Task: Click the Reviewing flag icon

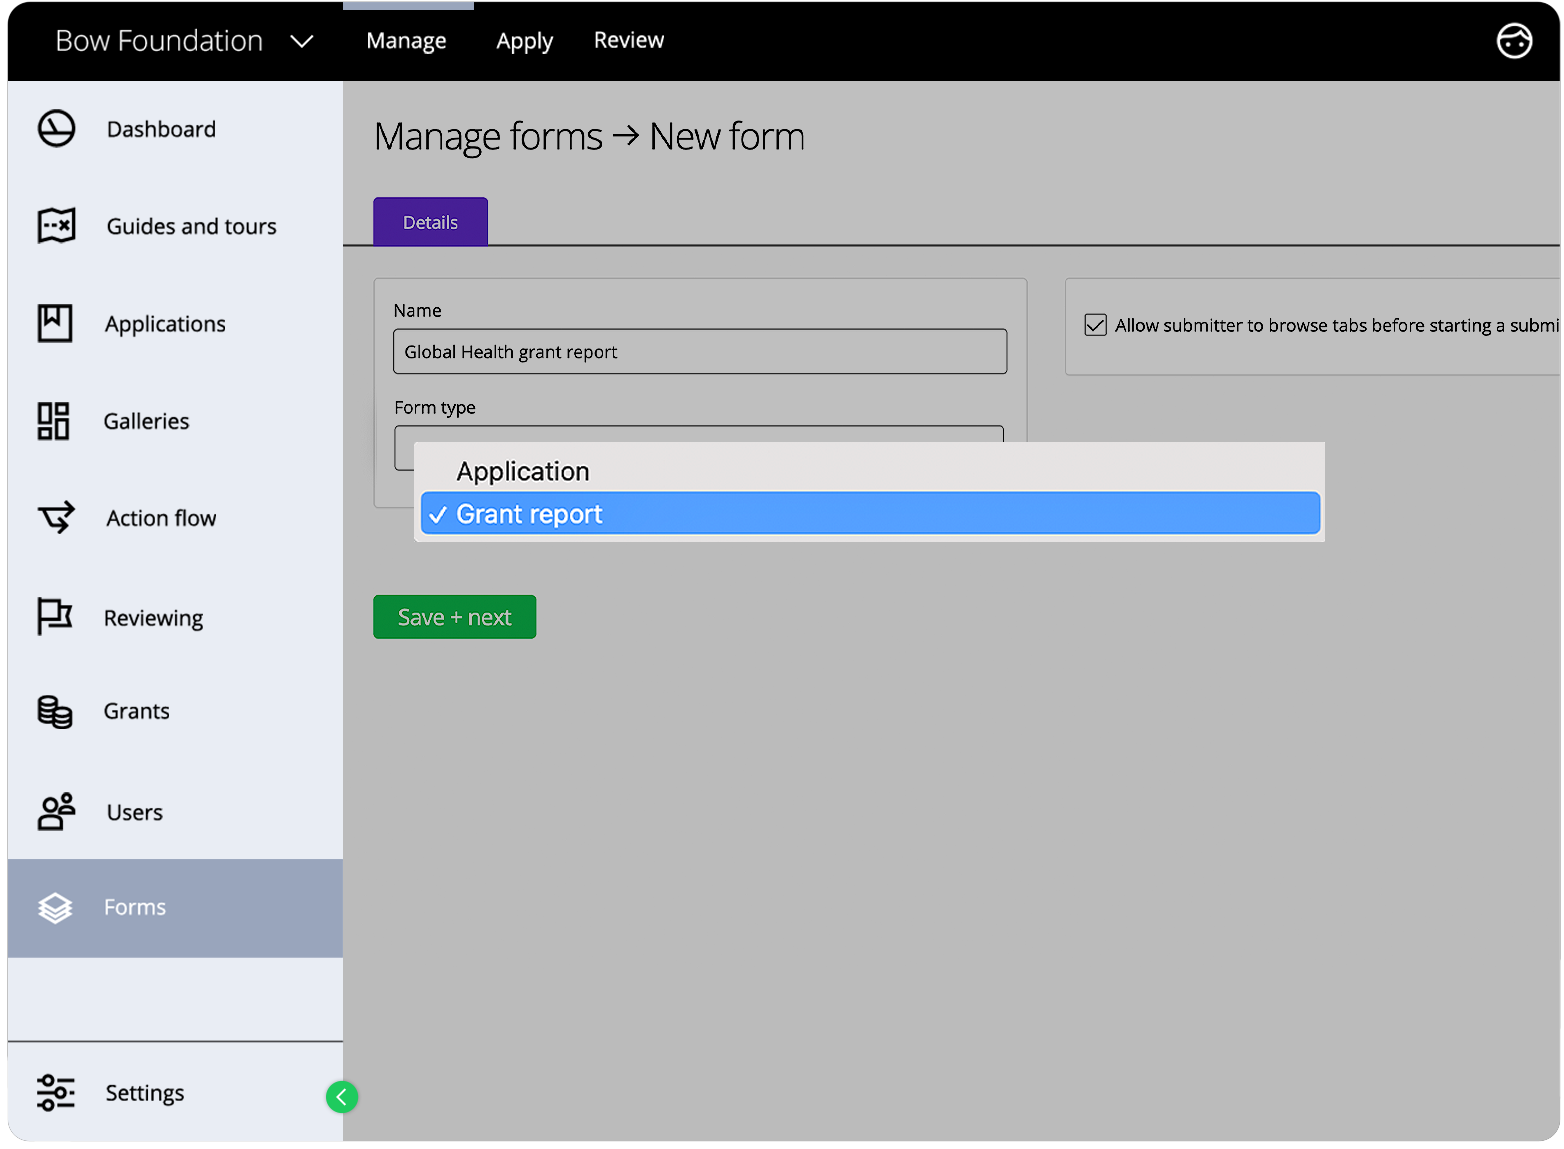Action: [x=55, y=616]
